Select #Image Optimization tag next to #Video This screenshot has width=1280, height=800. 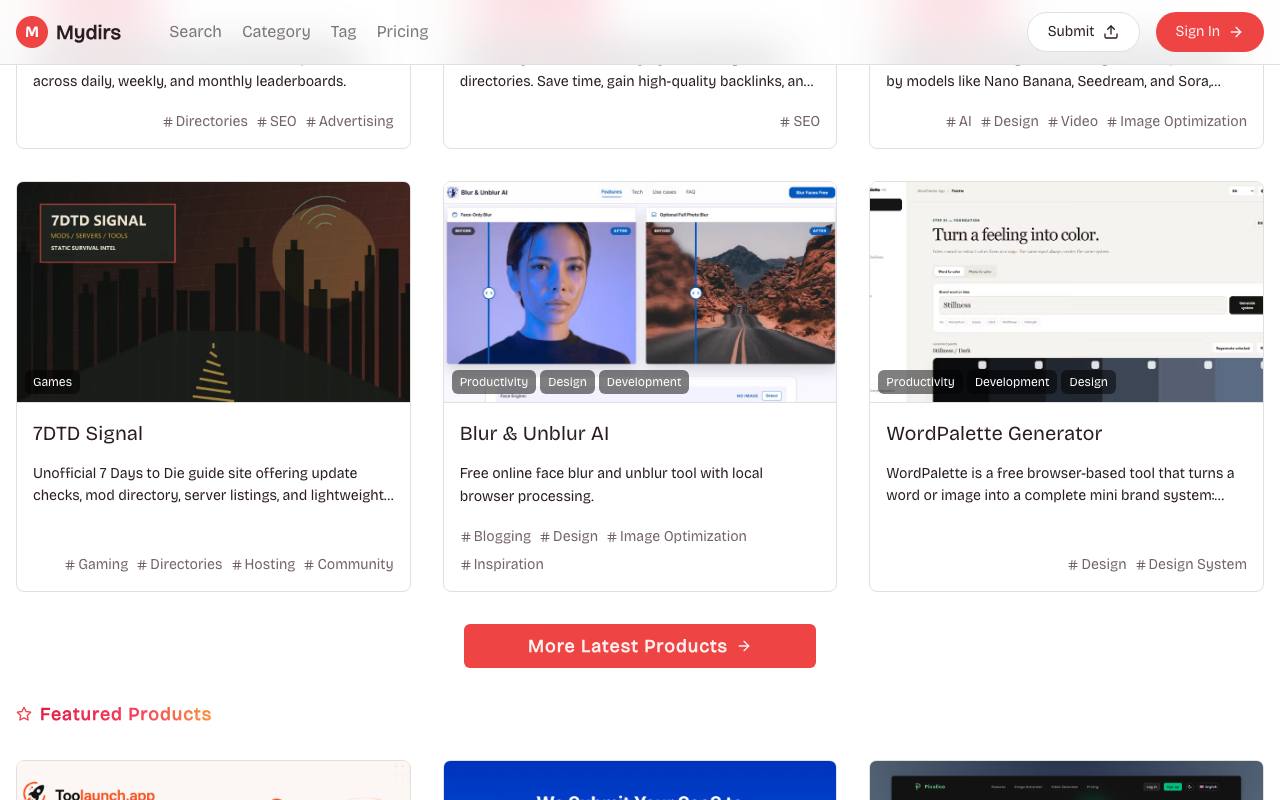point(1177,121)
